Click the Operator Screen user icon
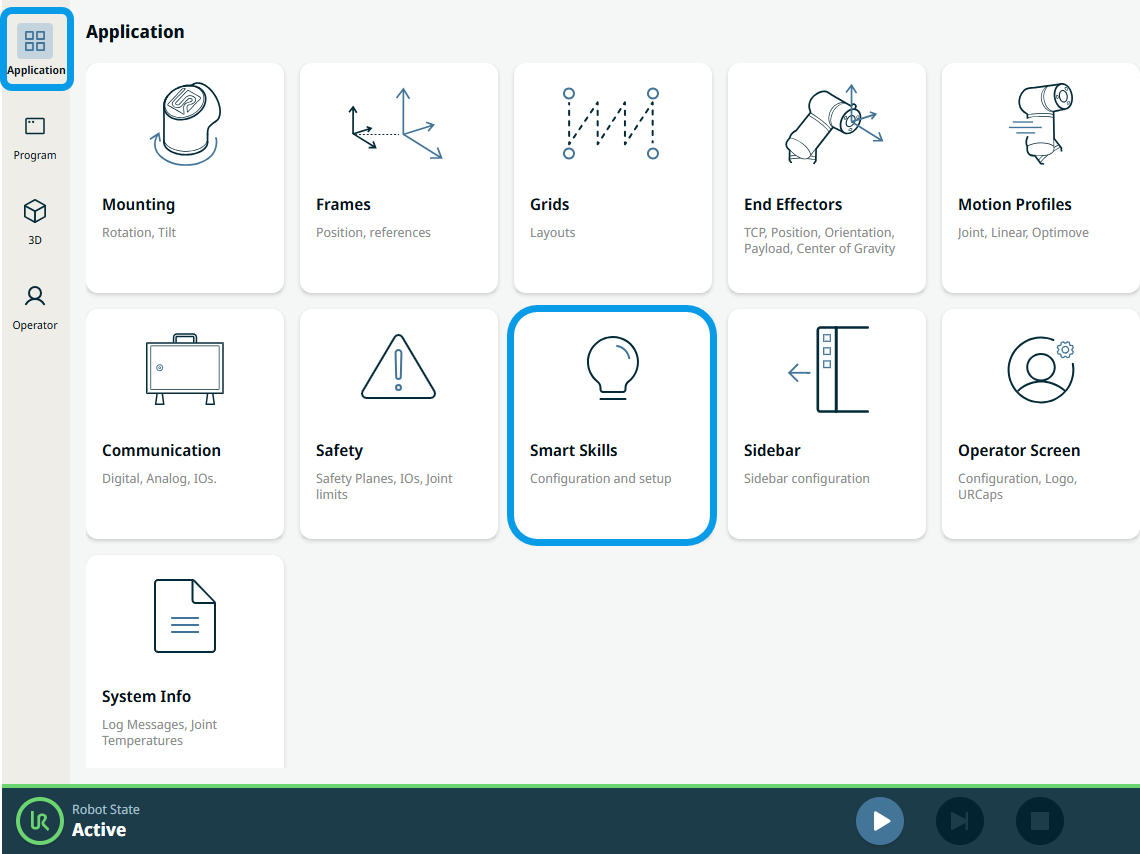 (1040, 369)
